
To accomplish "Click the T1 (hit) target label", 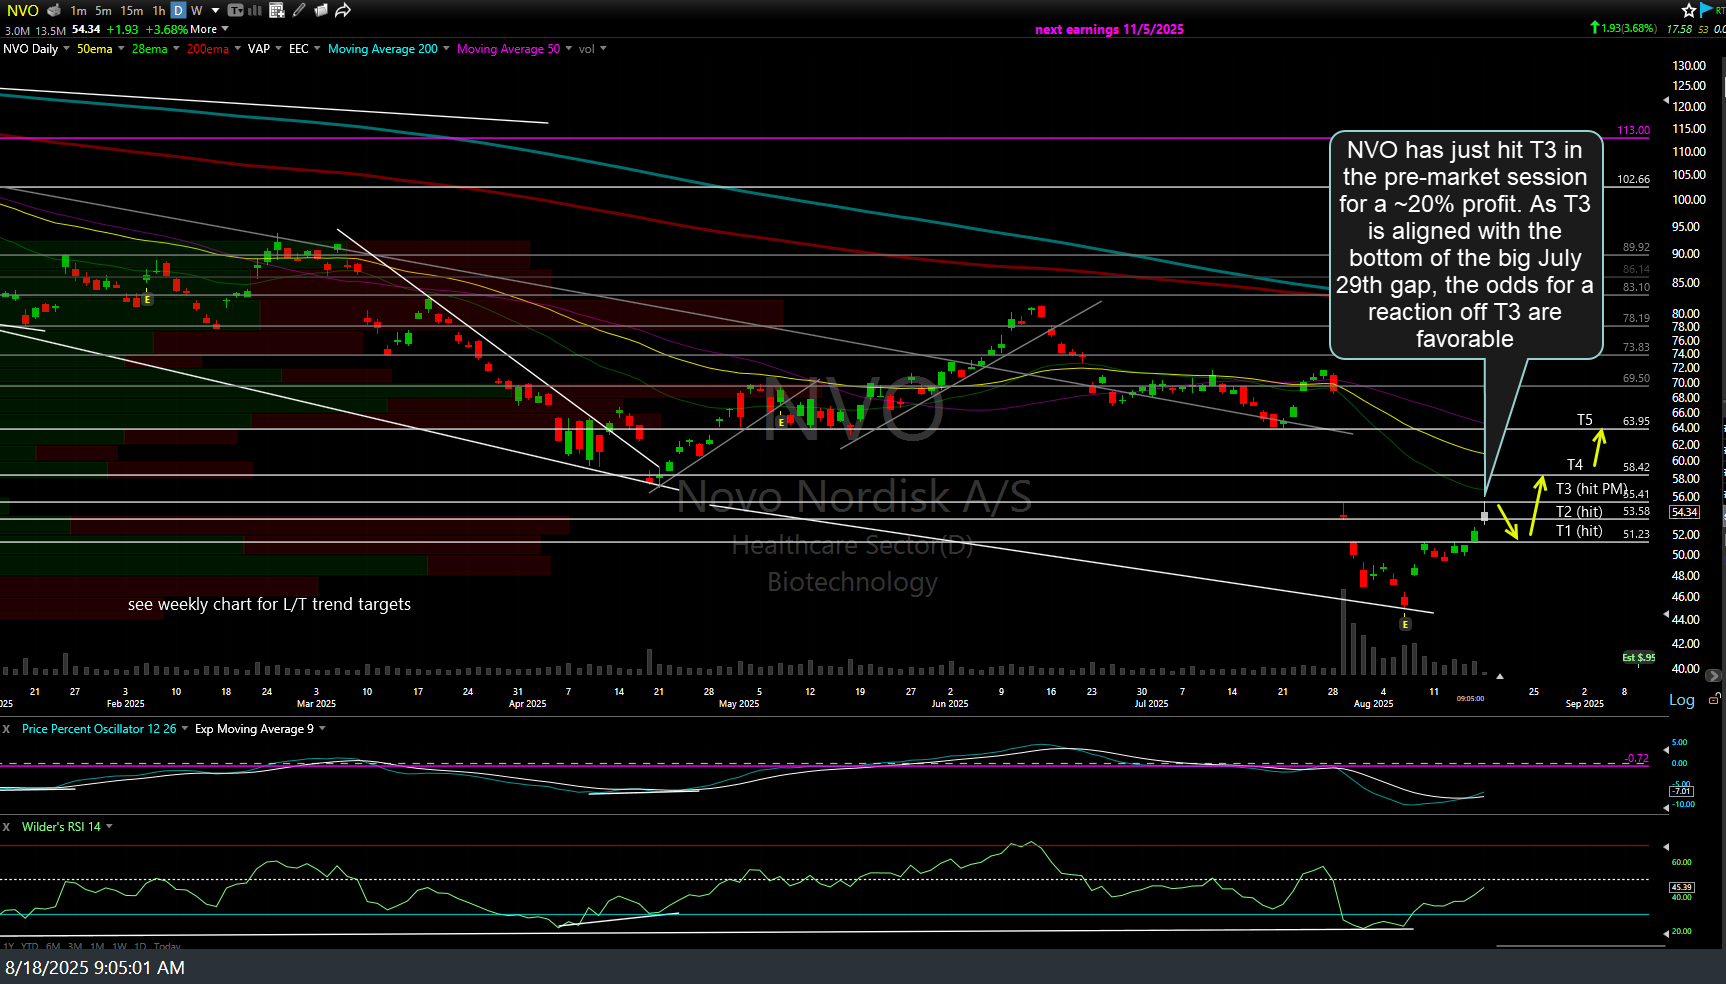I will pyautogui.click(x=1579, y=531).
